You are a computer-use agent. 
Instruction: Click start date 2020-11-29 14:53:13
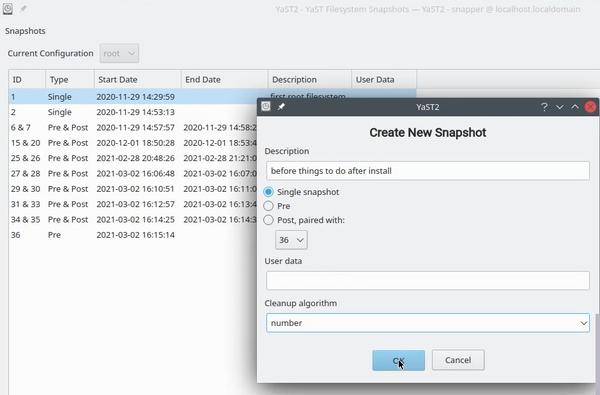[135, 112]
